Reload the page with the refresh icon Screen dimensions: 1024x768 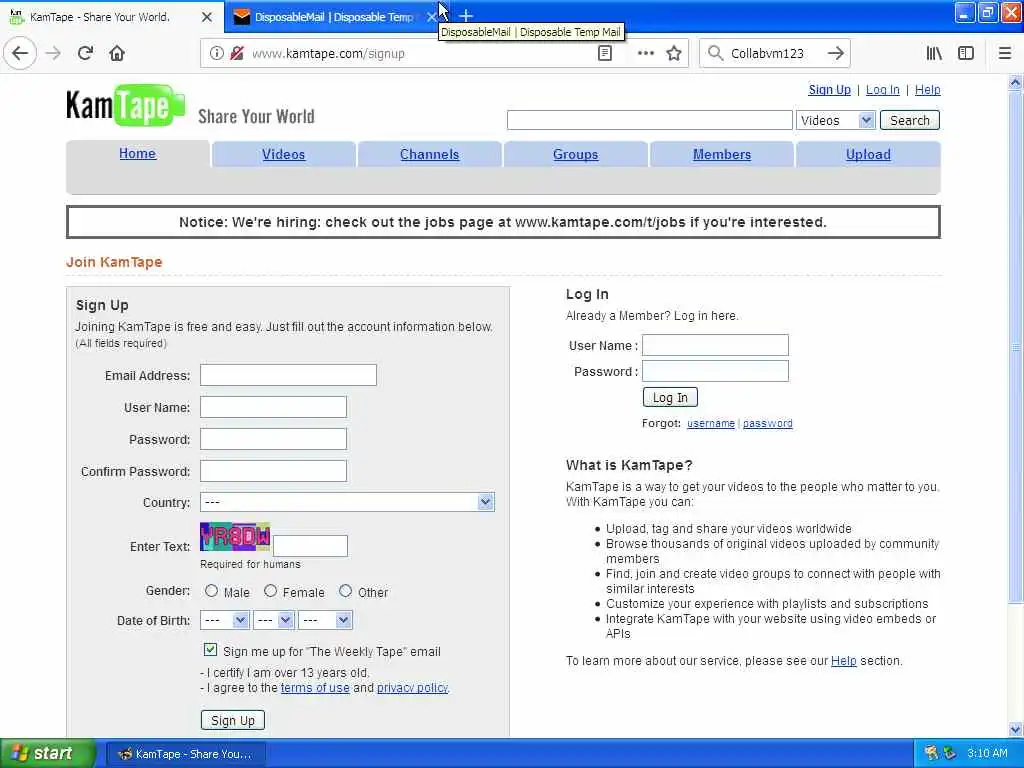tap(85, 53)
